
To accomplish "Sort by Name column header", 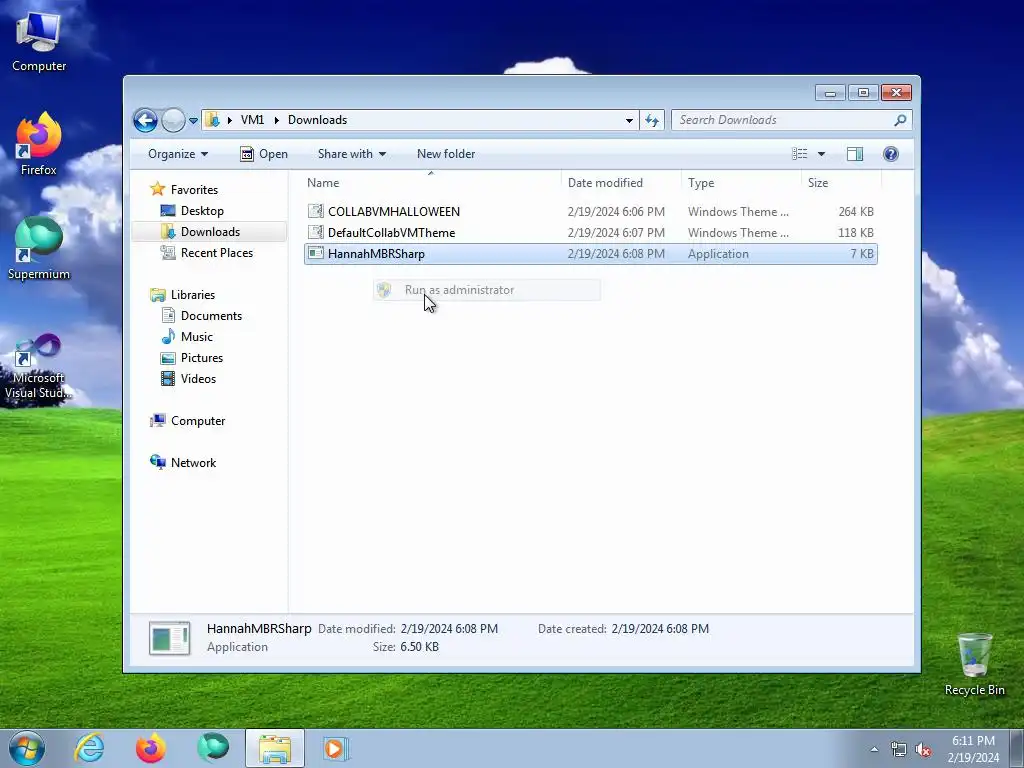I will tap(431, 183).
